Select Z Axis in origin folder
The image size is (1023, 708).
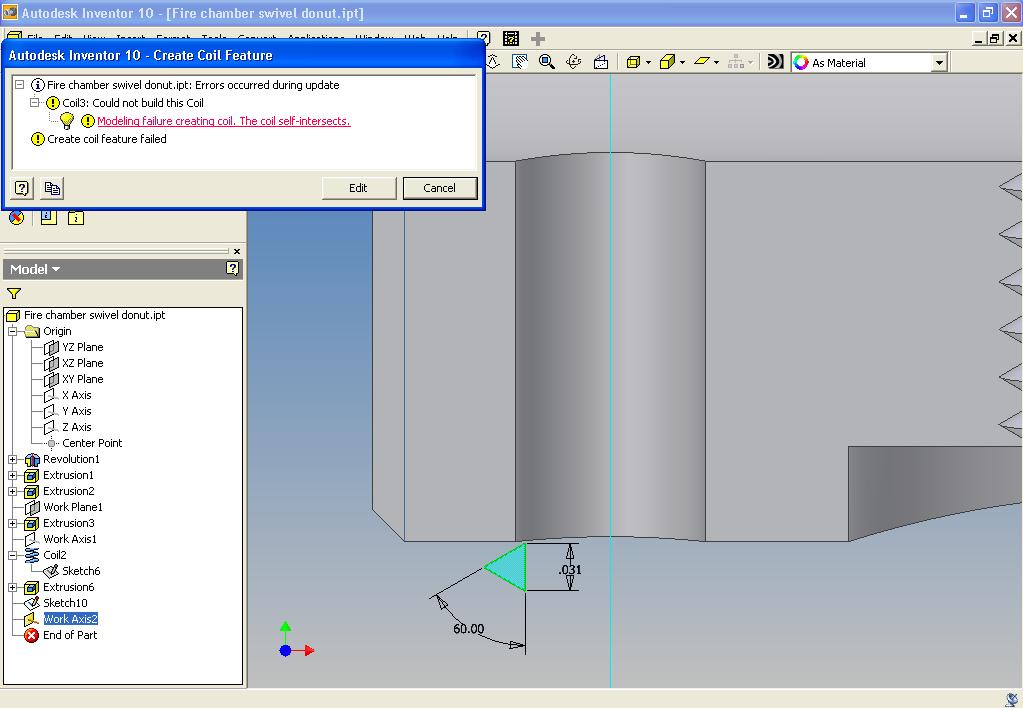pos(76,427)
